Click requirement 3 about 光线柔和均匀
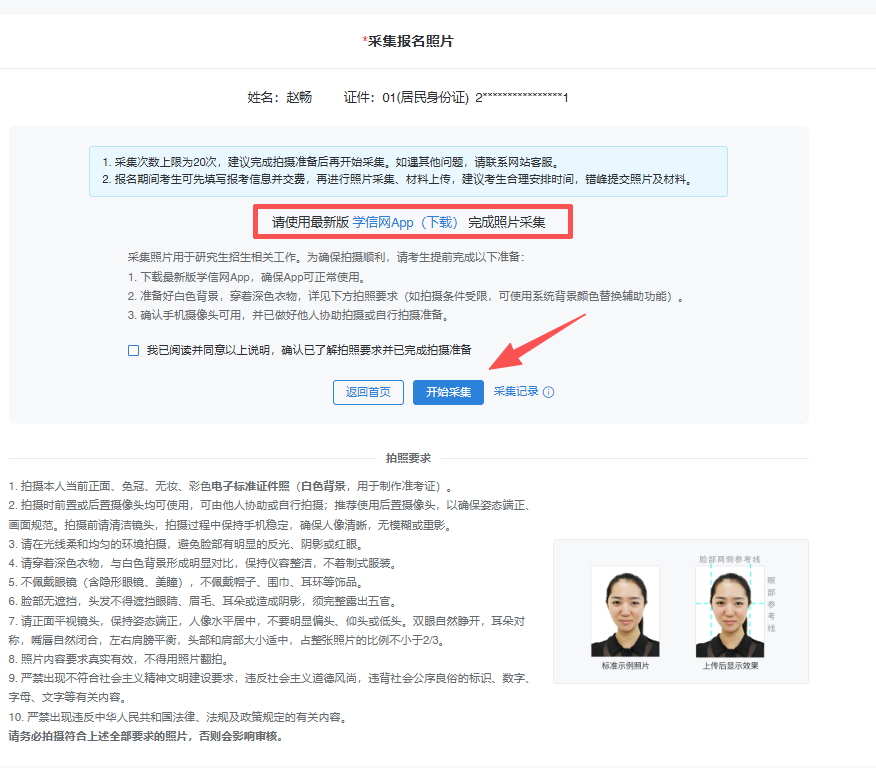Image resolution: width=876 pixels, height=768 pixels. pyautogui.click(x=188, y=544)
